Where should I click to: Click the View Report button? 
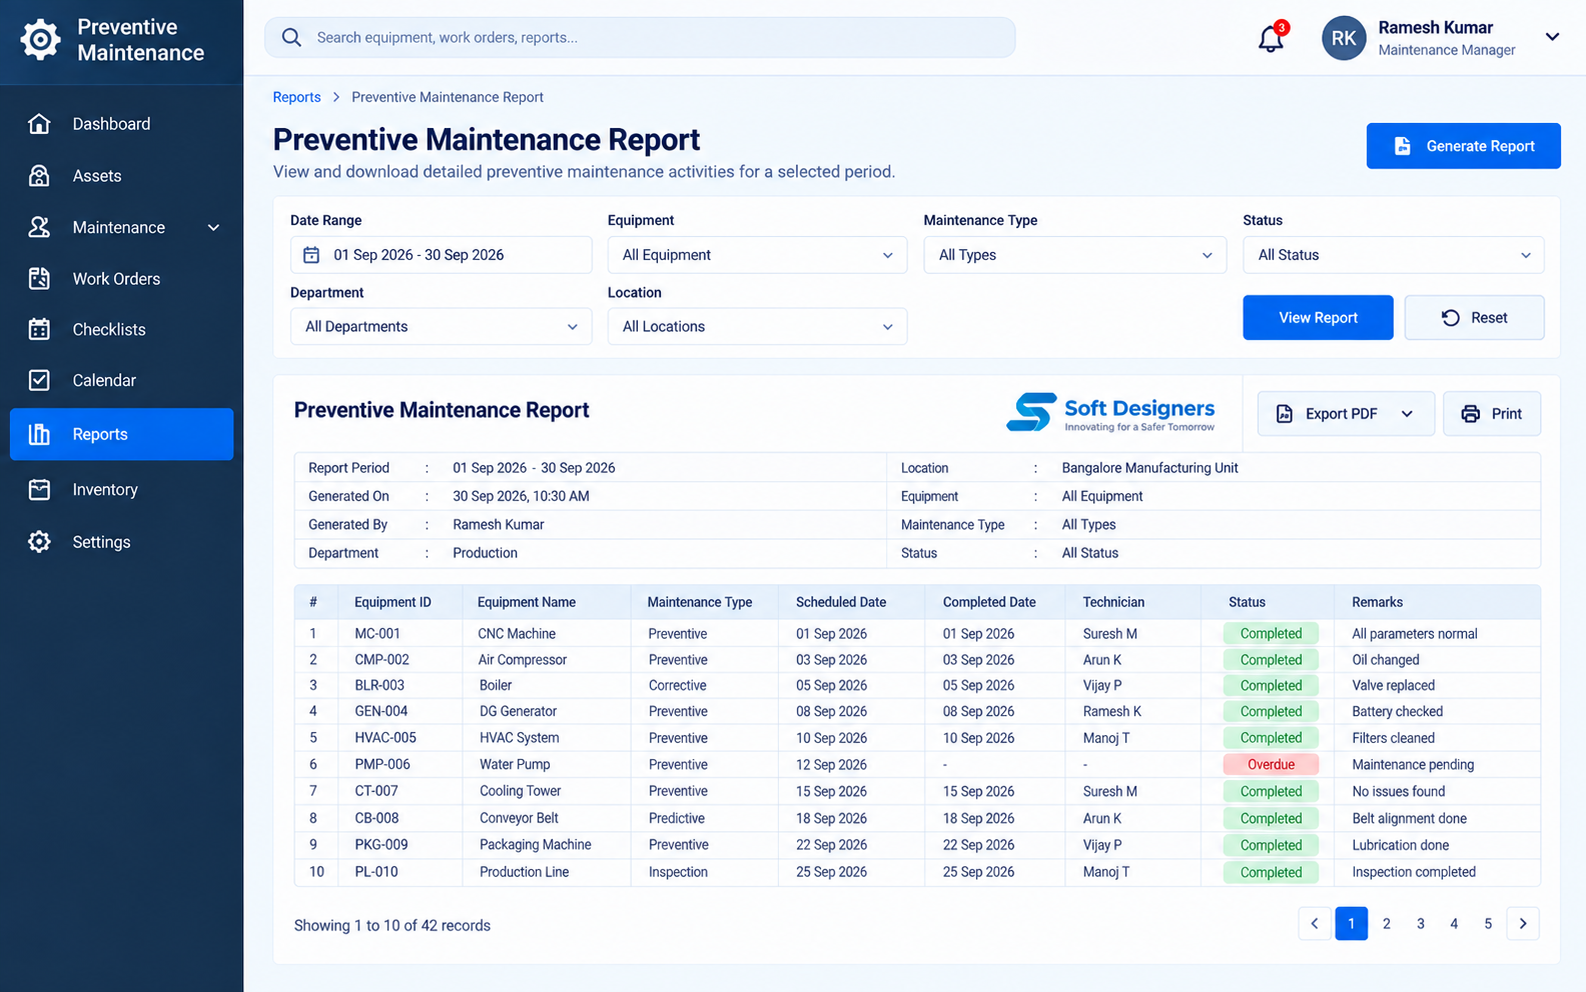[x=1318, y=318]
